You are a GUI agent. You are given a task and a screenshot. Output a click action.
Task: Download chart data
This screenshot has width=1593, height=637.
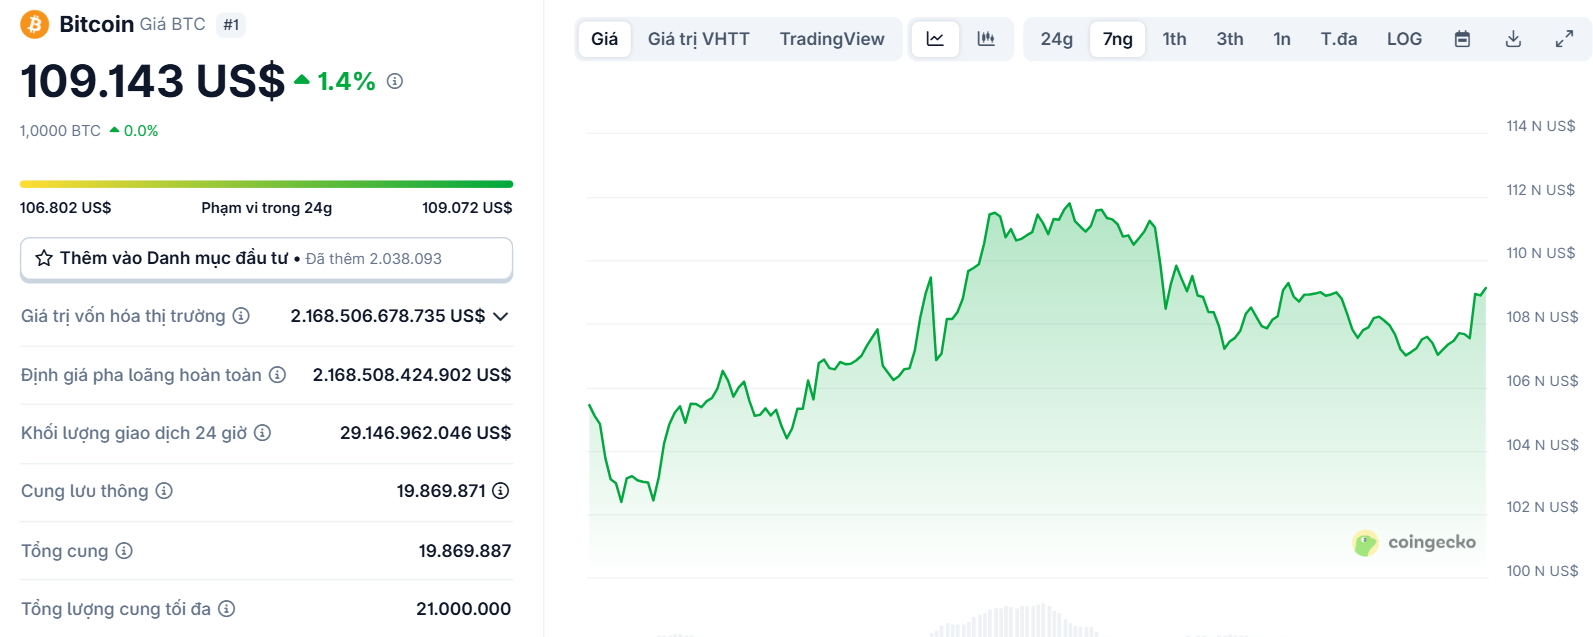pos(1513,39)
